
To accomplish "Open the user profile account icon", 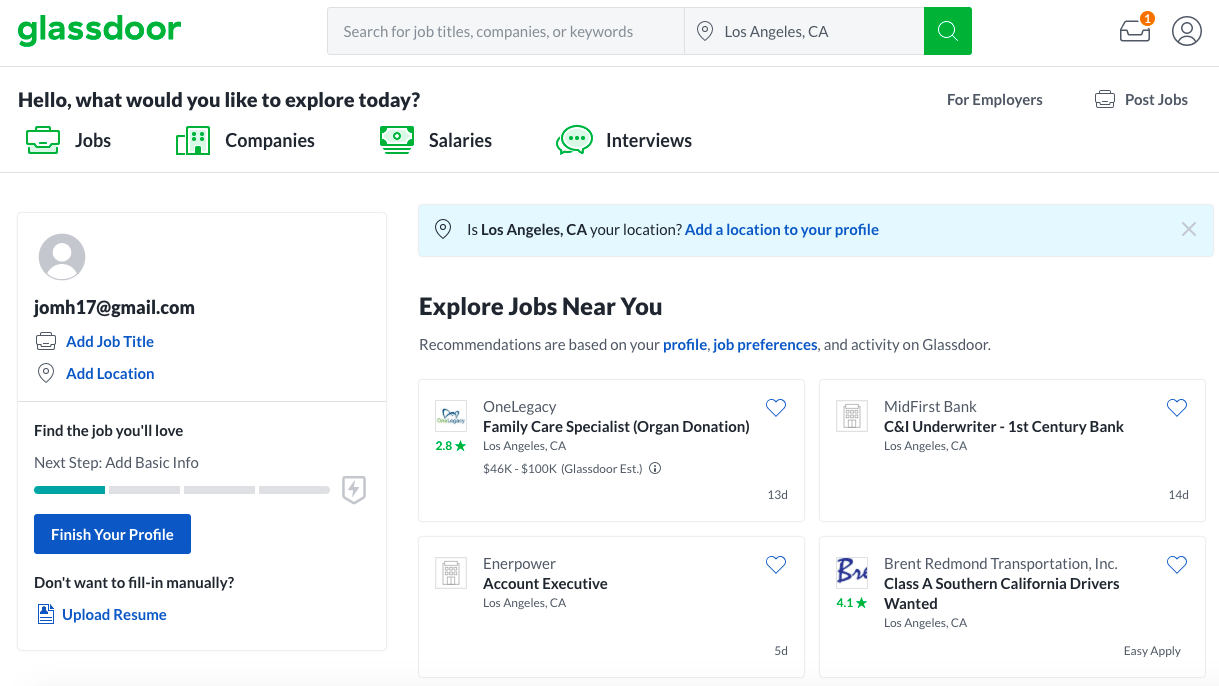I will point(1186,31).
